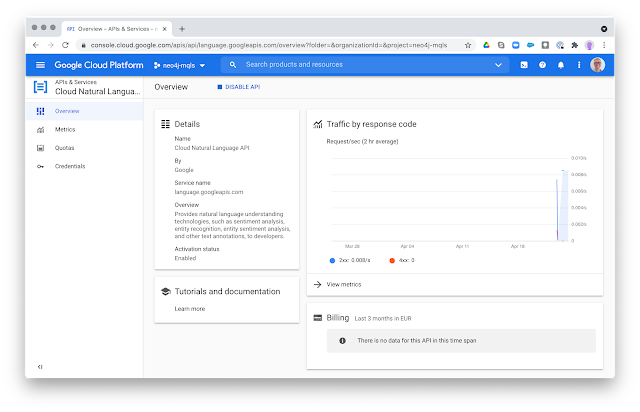Open the hamburger navigation menu

[40, 65]
